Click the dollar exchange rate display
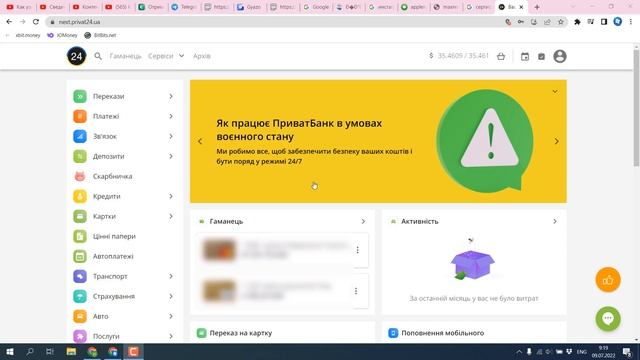 [459, 56]
